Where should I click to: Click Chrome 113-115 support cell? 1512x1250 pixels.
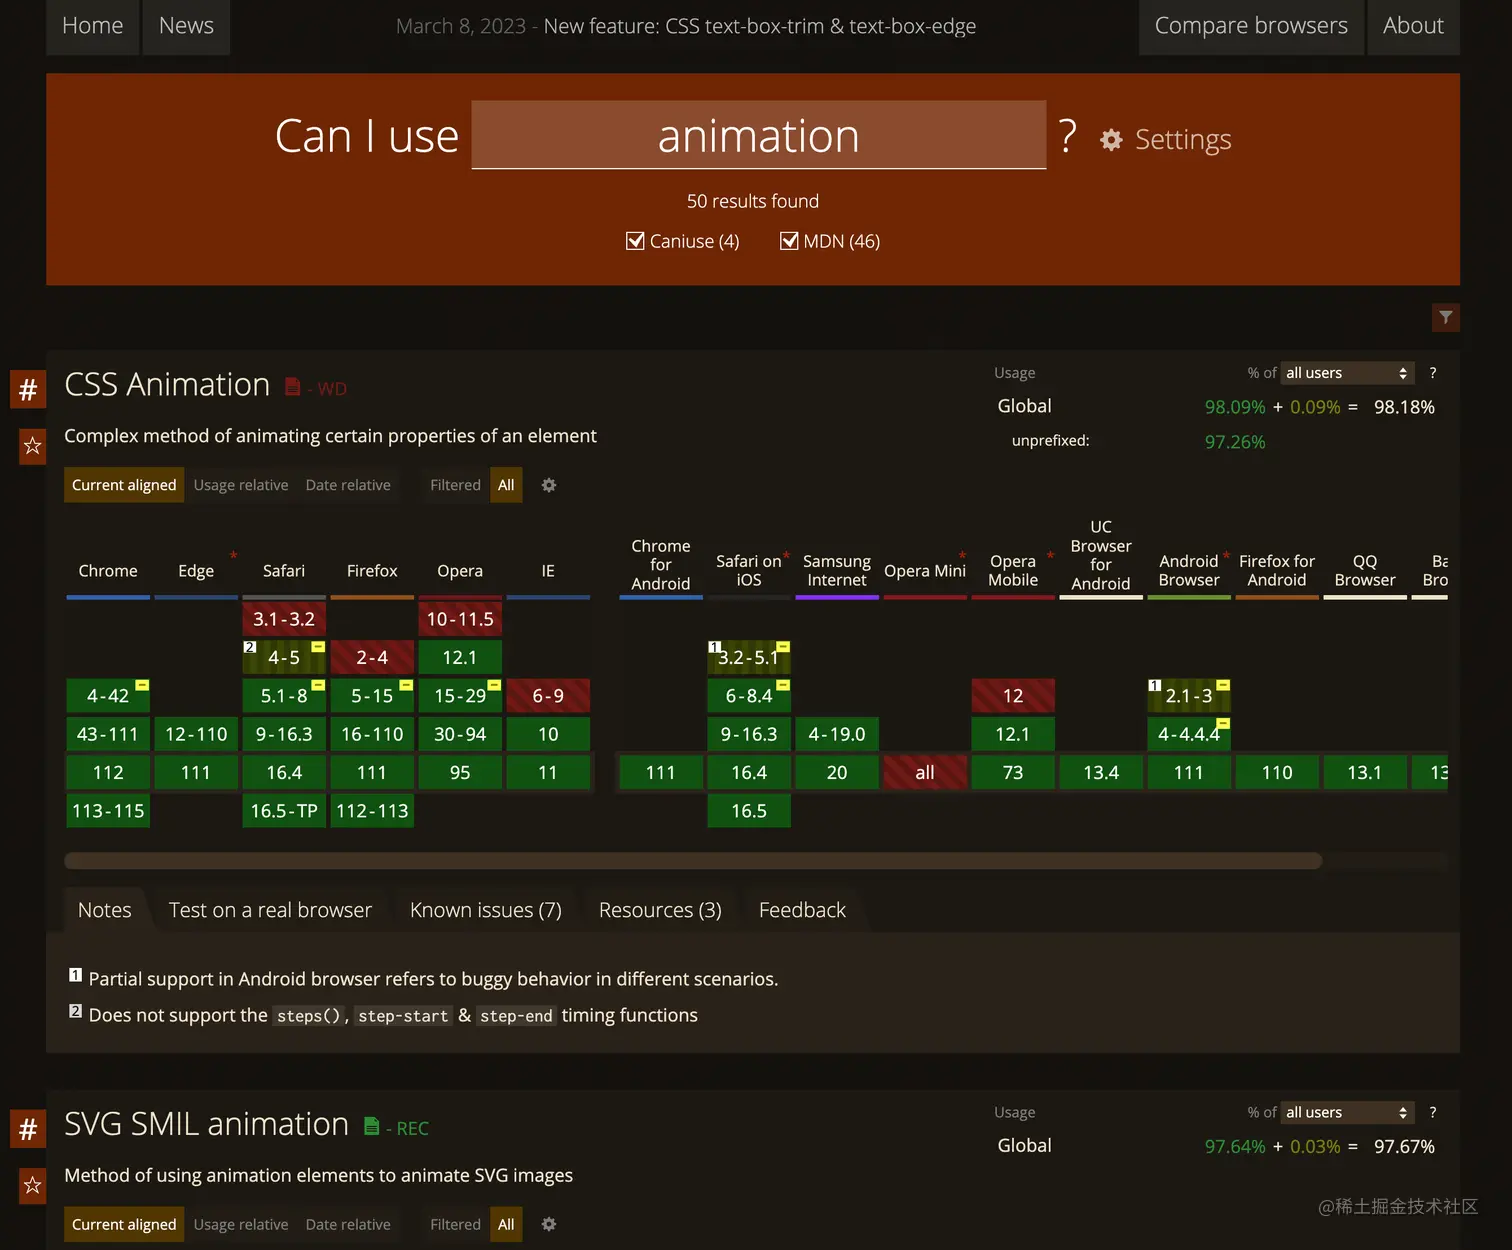108,811
